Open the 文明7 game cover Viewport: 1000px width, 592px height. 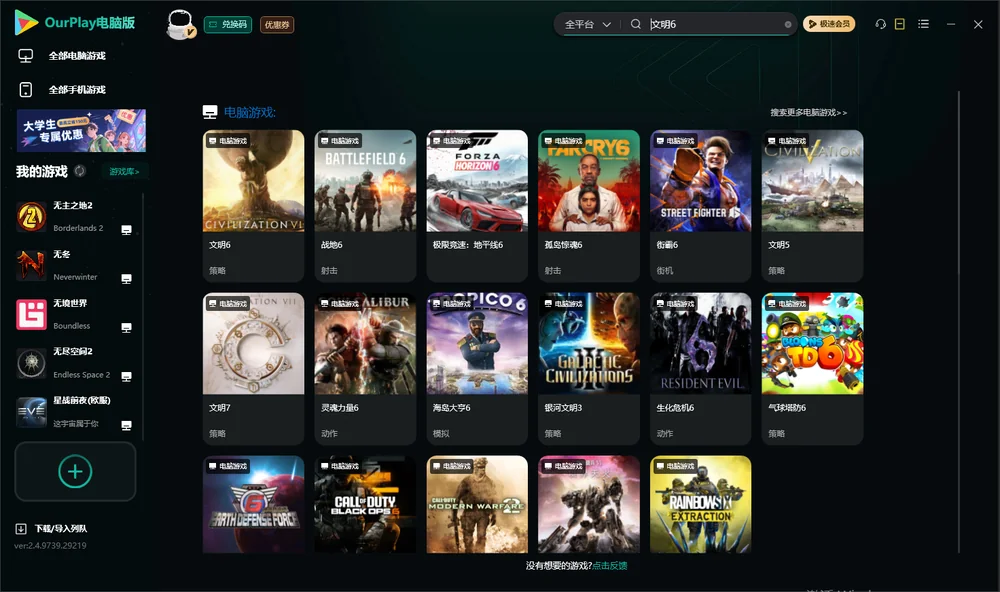[x=253, y=343]
